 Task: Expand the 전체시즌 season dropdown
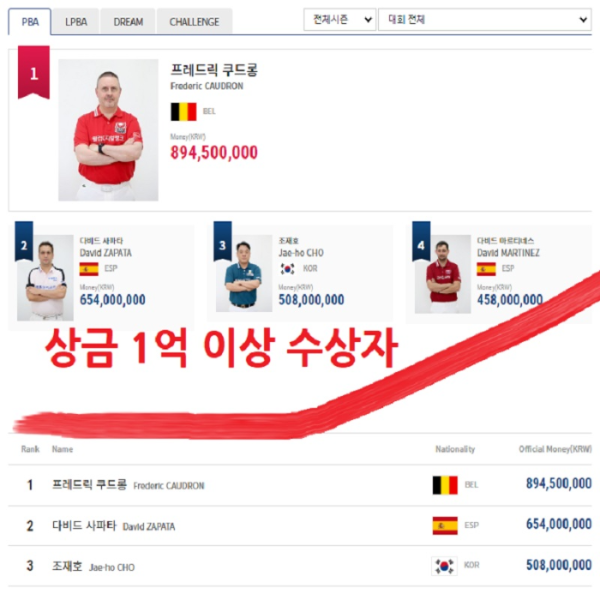(340, 20)
